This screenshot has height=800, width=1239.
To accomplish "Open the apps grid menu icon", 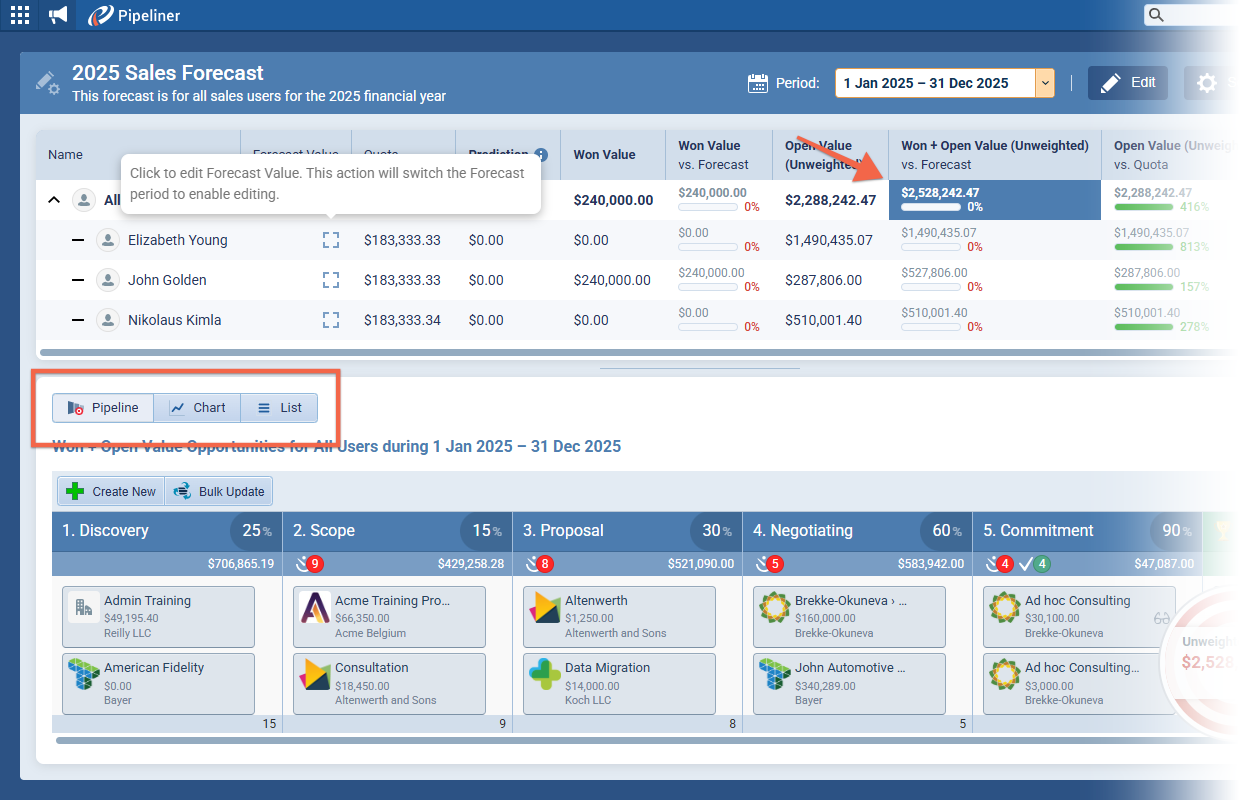I will click(20, 15).
